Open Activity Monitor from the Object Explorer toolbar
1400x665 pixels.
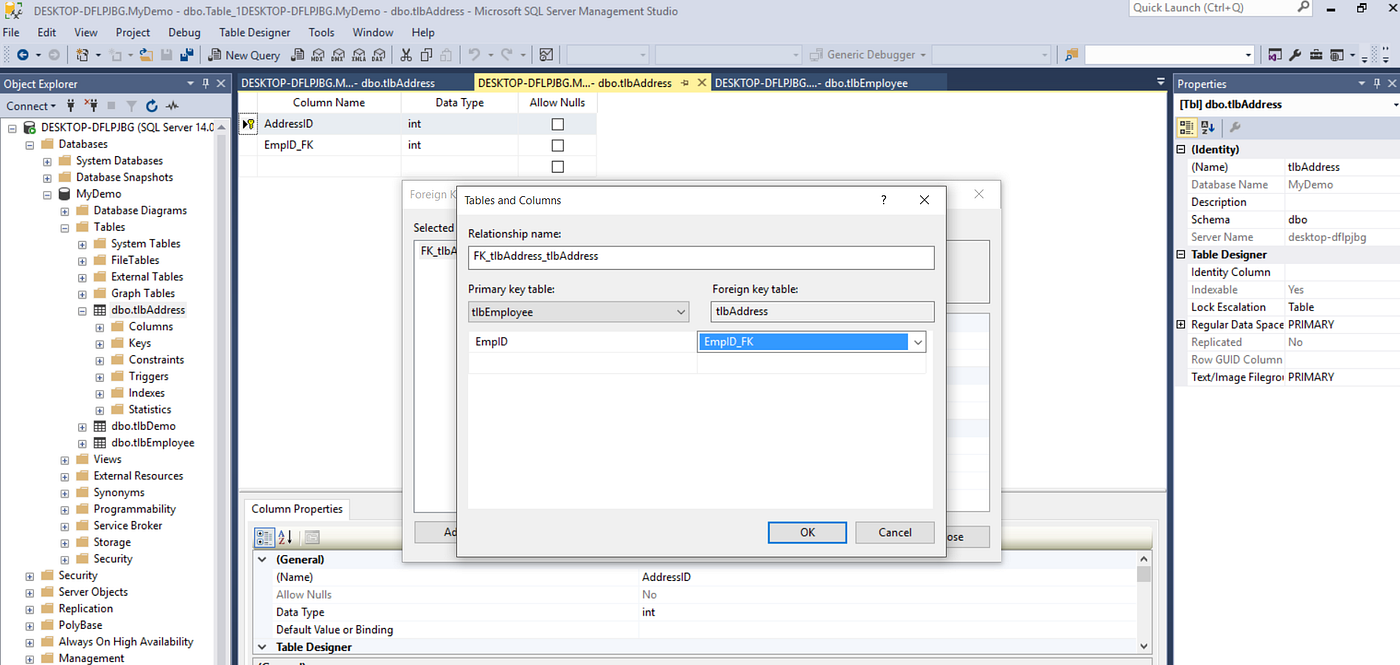172,105
